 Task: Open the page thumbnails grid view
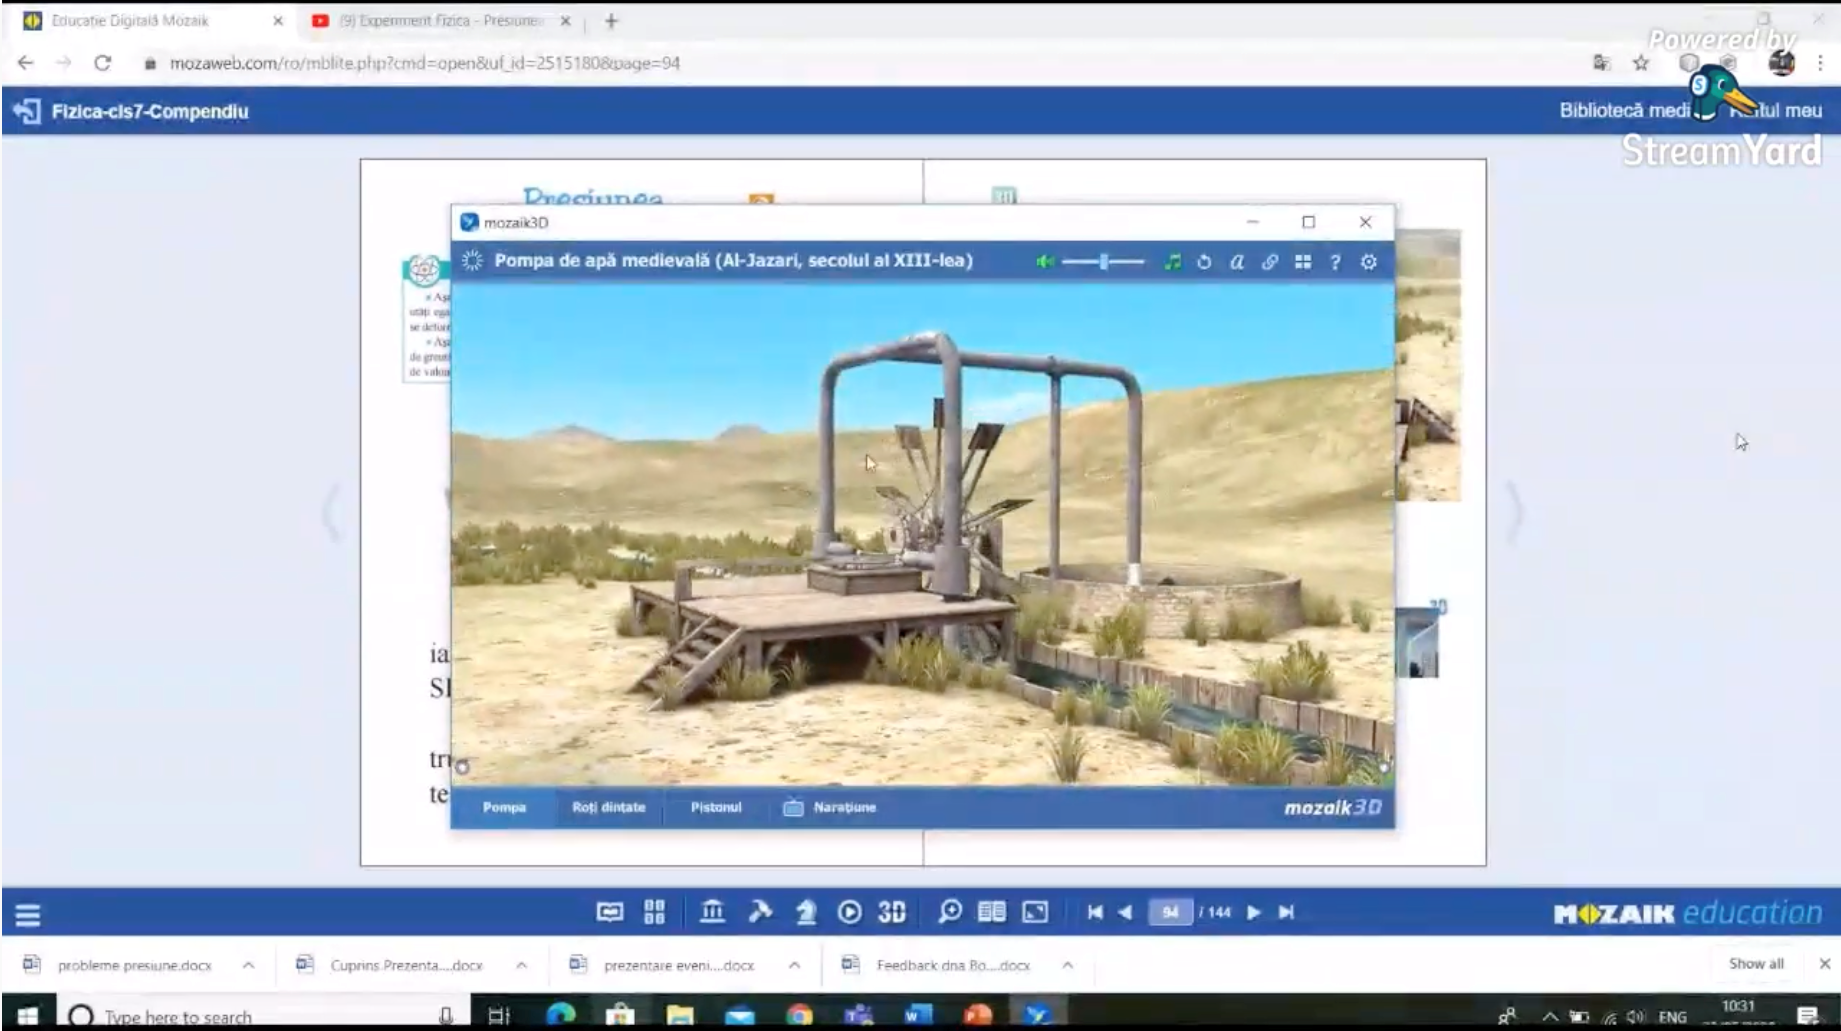pos(655,912)
